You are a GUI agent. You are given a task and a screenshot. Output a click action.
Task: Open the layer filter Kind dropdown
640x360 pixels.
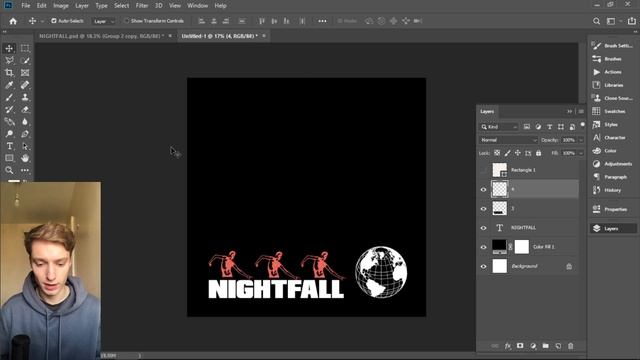tap(499, 127)
